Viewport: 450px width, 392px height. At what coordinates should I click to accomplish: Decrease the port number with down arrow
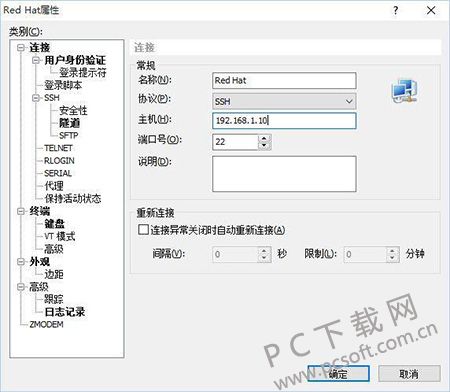tap(264, 146)
